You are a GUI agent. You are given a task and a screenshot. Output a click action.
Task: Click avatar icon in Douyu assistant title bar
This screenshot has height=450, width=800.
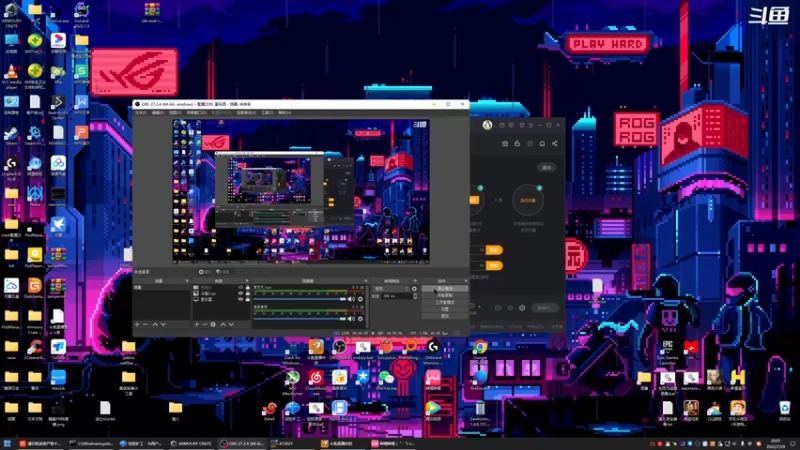click(487, 125)
